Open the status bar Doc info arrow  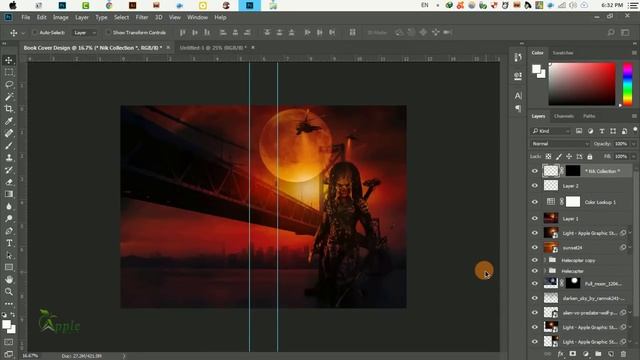point(124,356)
